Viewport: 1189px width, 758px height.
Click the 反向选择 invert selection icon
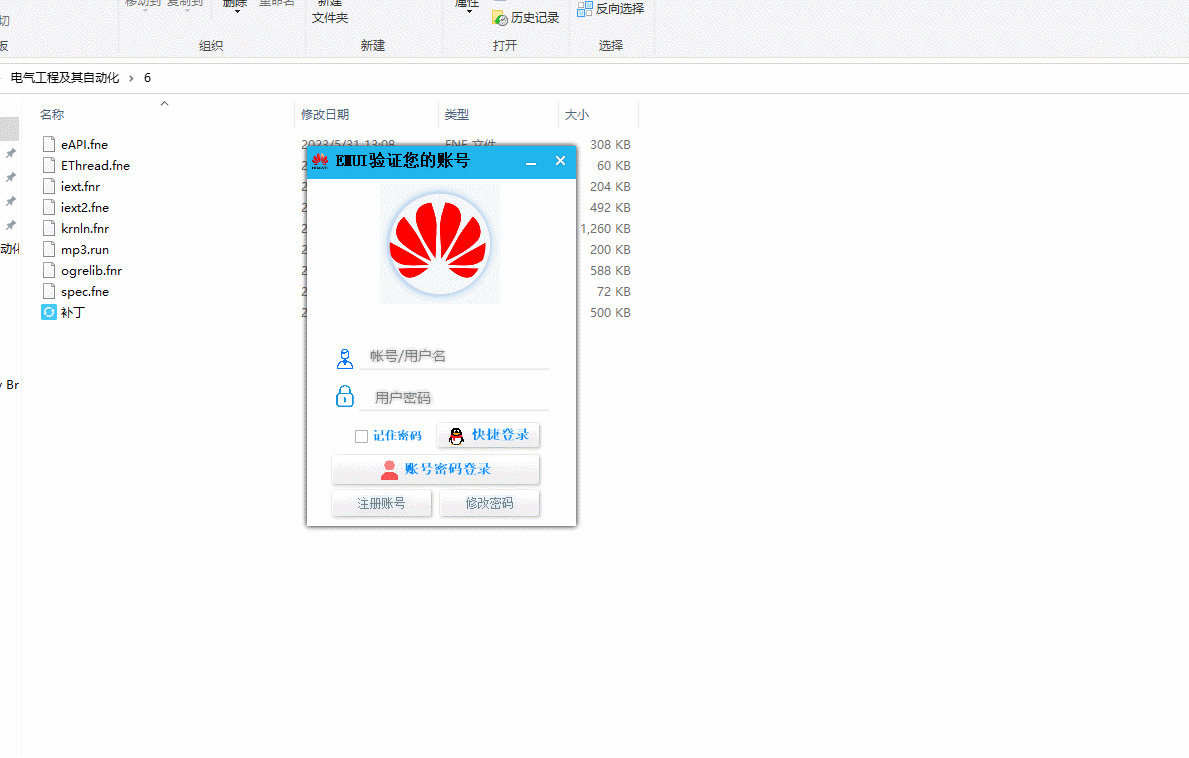click(587, 11)
